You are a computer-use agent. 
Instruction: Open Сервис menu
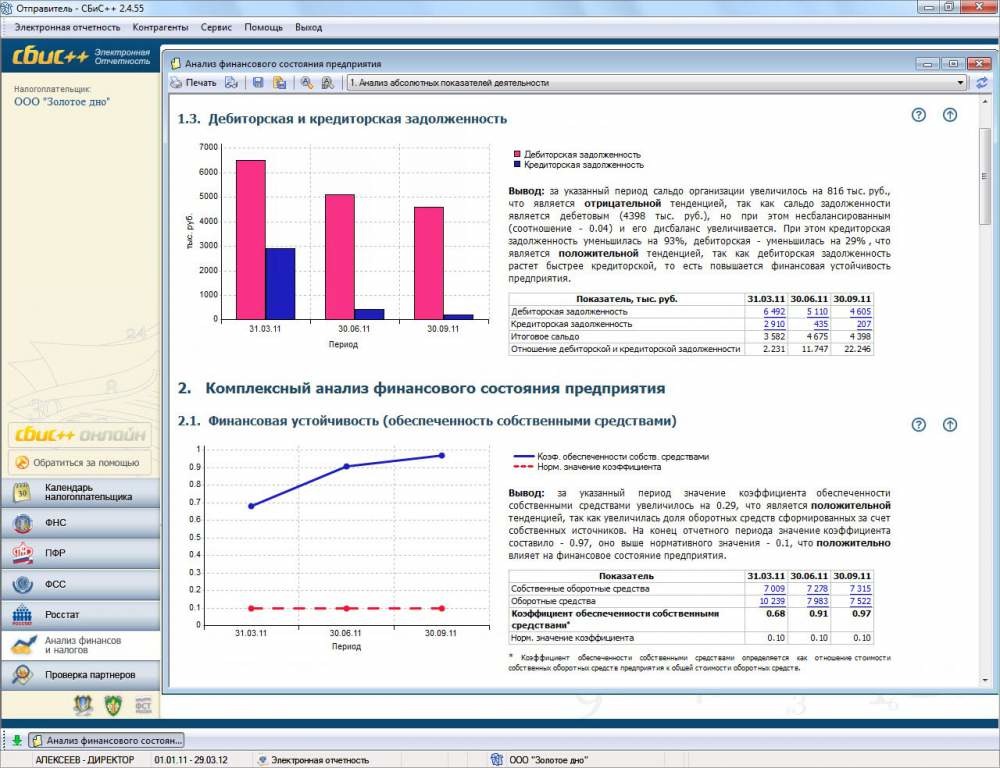(x=216, y=27)
